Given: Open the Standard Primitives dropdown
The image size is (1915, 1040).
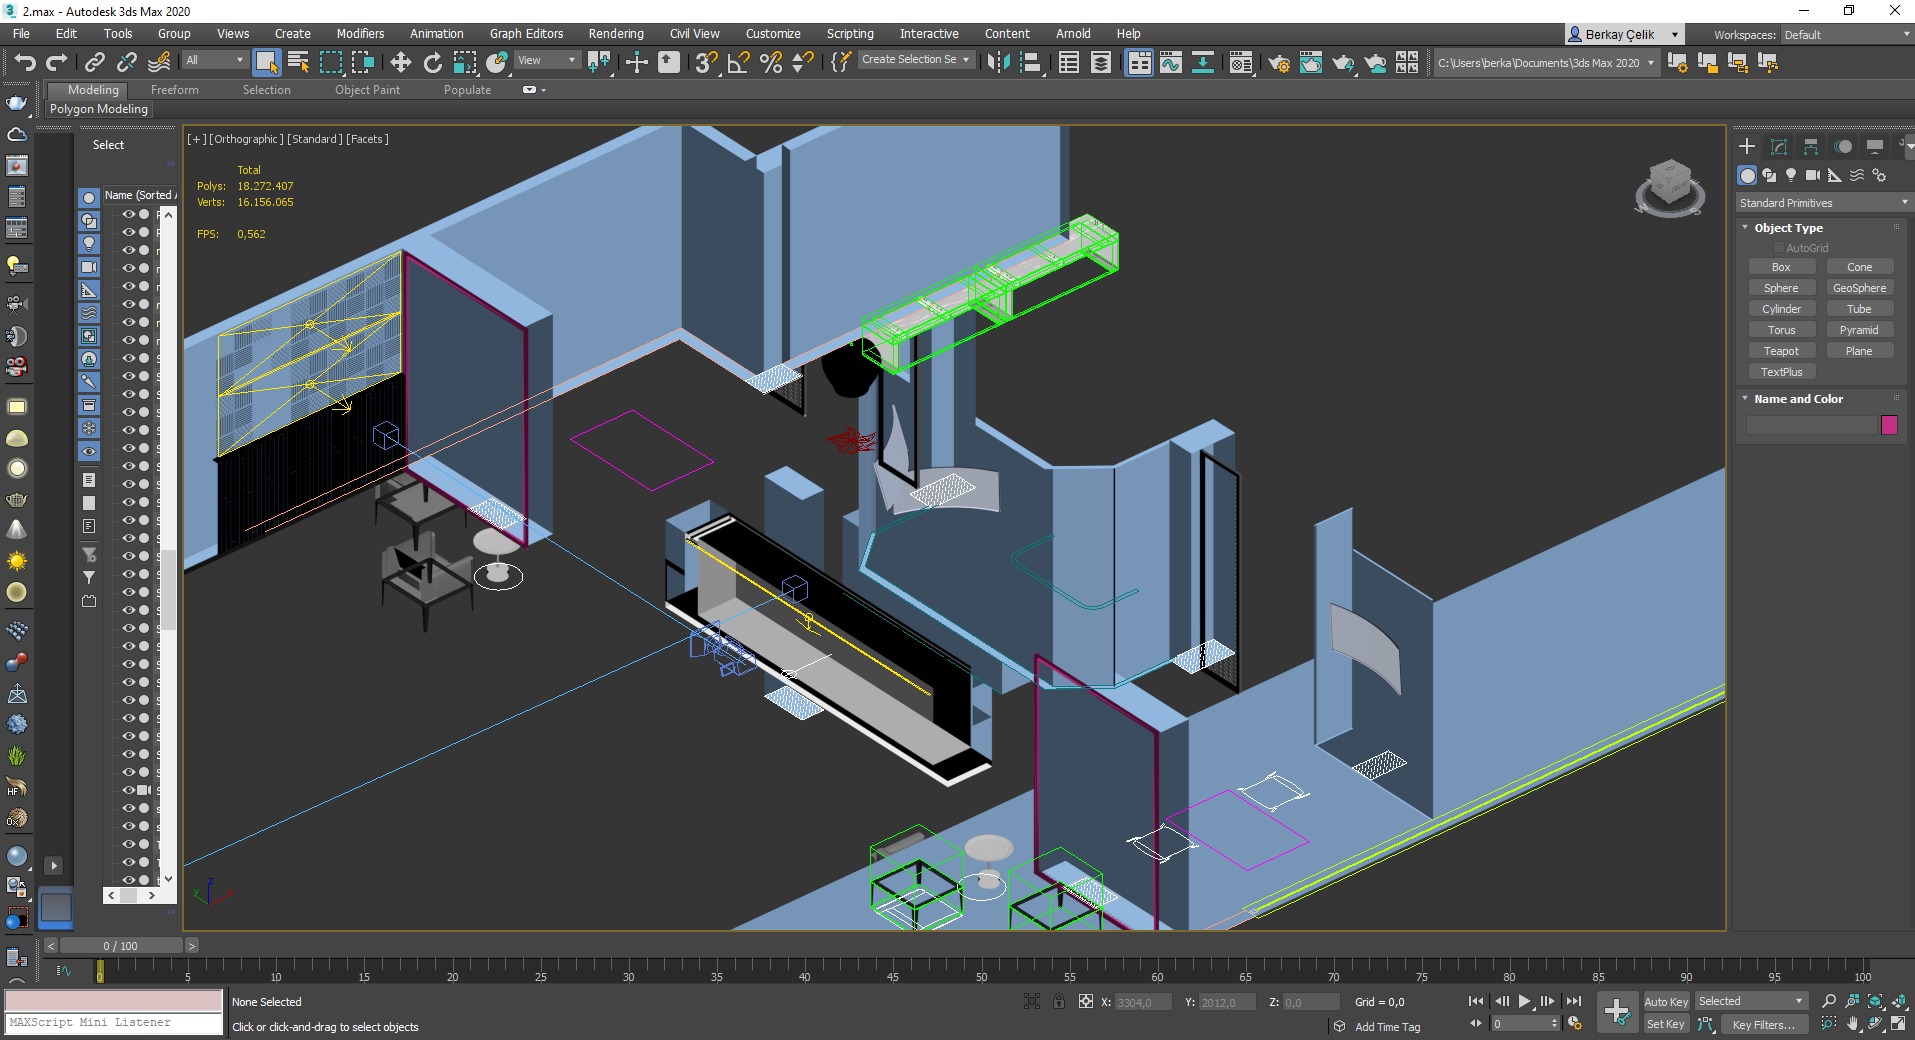Looking at the screenshot, I should pyautogui.click(x=1822, y=203).
